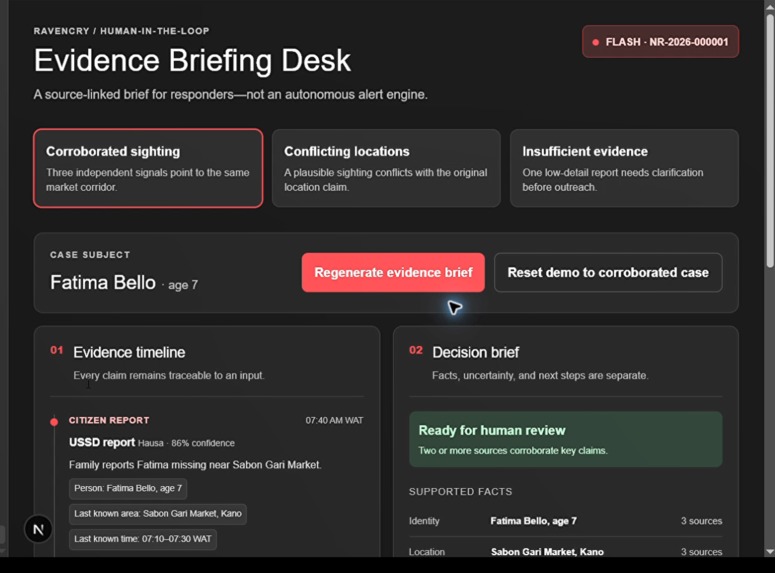This screenshot has width=775, height=573.
Task: Click the Fatima Bello case subject name
Action: coord(103,283)
